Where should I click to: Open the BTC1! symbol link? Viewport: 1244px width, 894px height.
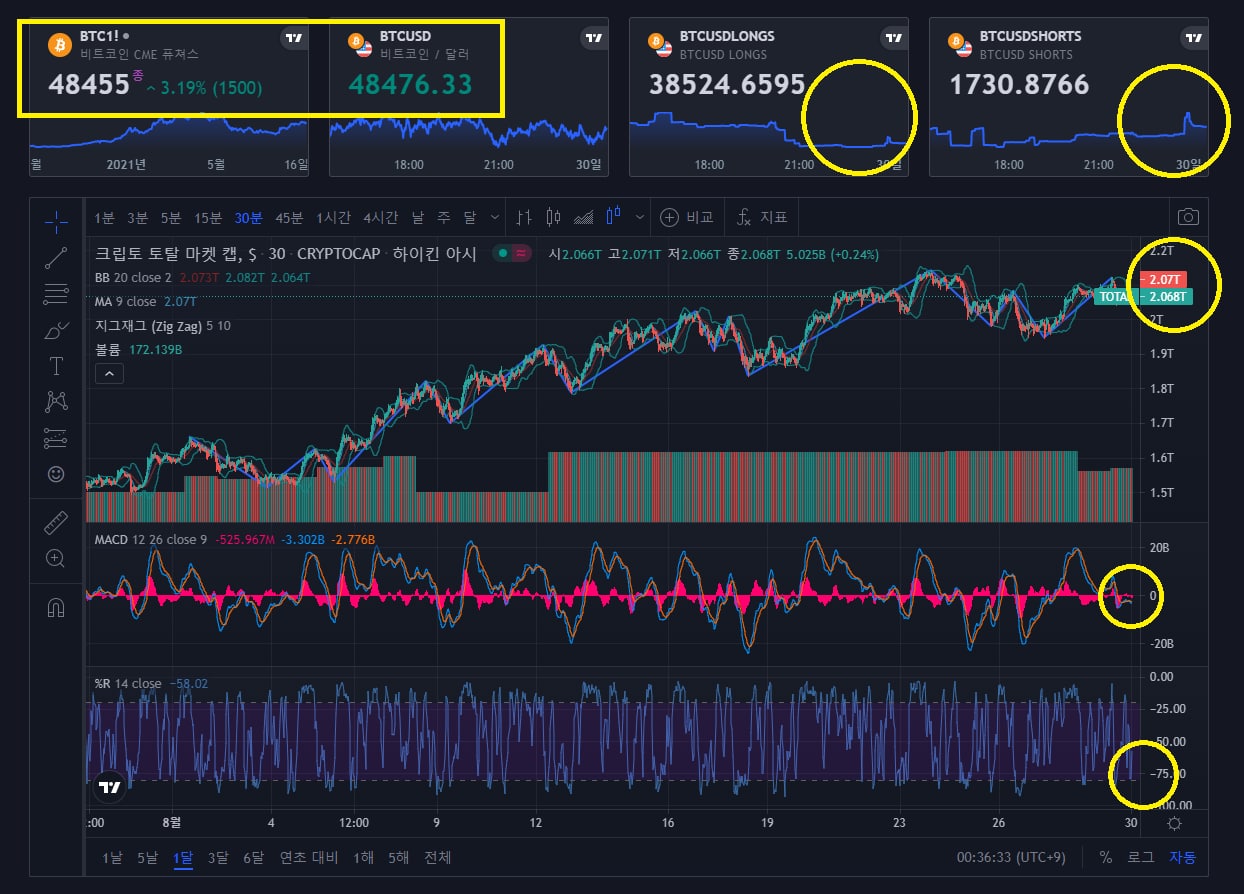click(100, 36)
